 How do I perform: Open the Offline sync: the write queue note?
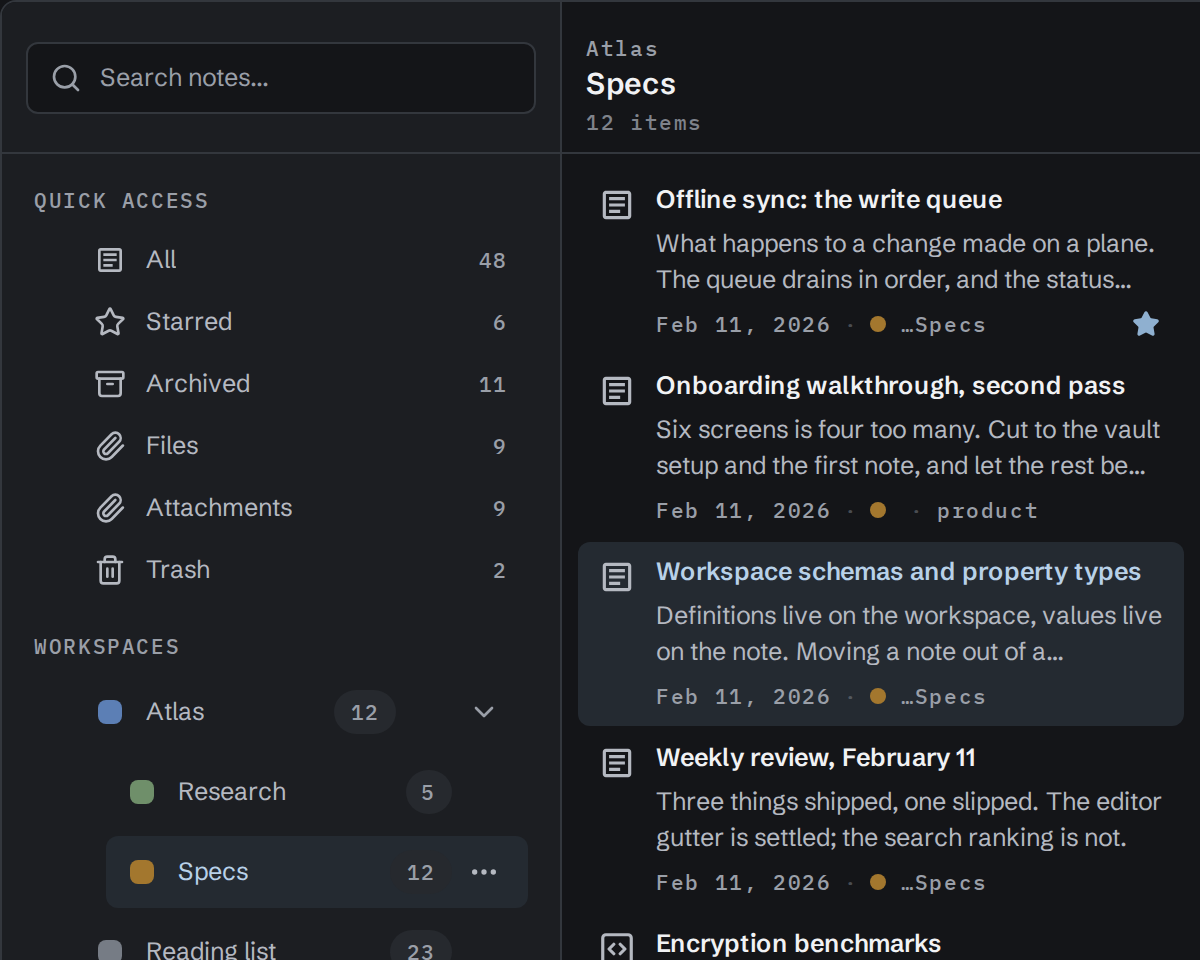pos(881,262)
